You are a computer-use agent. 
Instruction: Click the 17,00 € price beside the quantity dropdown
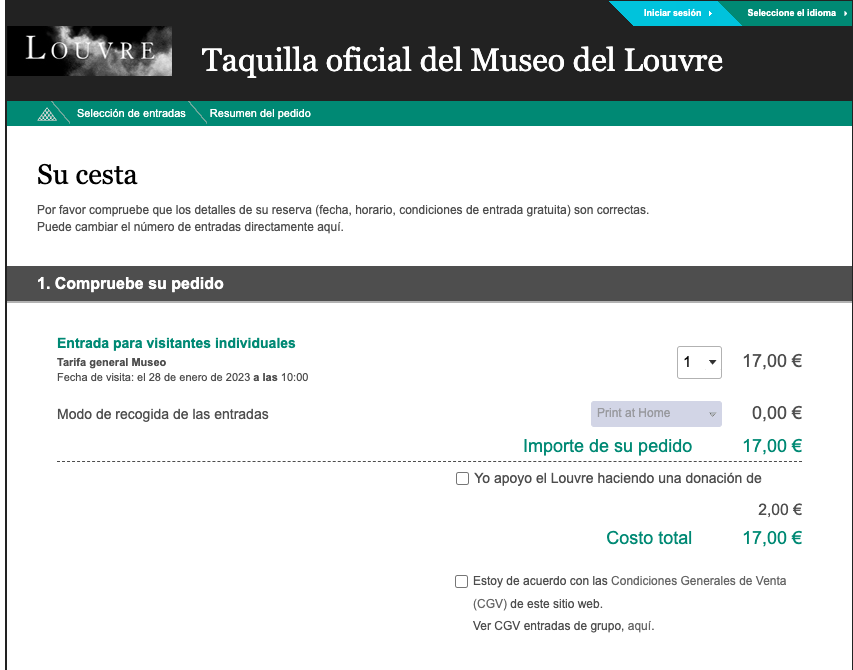(x=772, y=361)
